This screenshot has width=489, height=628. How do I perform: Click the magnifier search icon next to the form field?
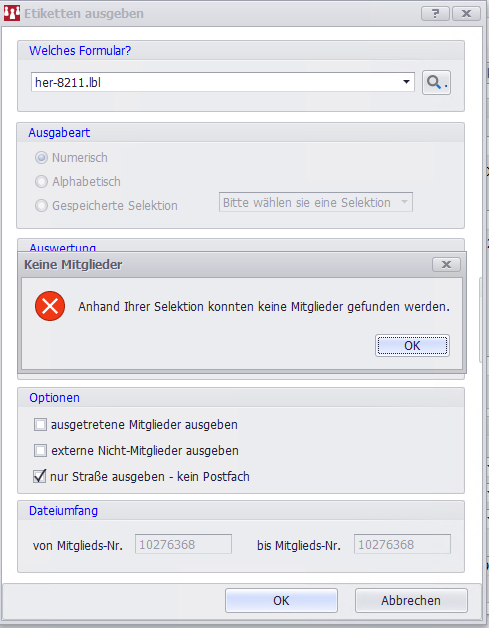click(x=436, y=83)
